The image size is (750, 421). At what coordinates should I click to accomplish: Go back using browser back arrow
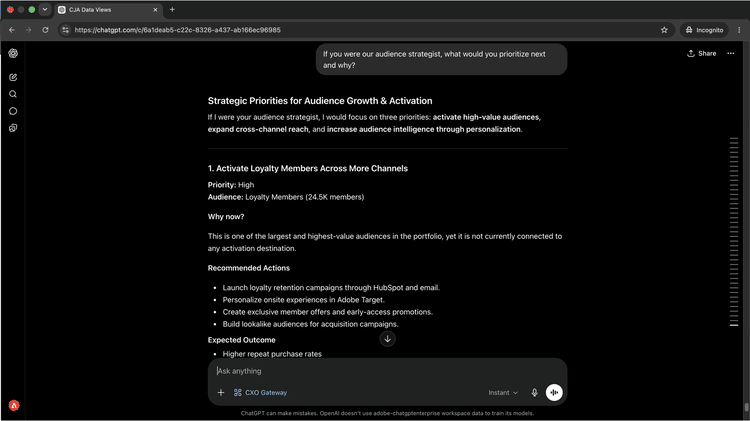tap(12, 30)
